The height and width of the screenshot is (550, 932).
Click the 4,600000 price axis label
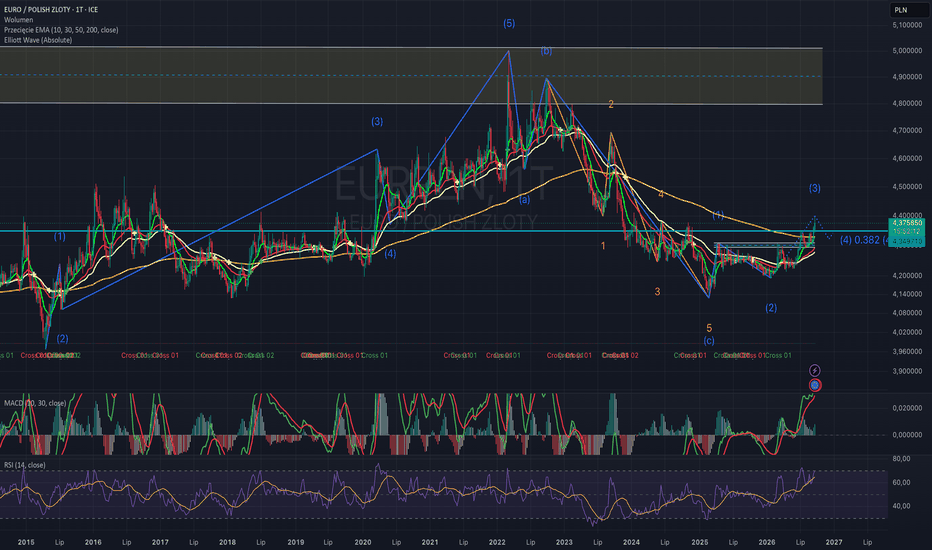pos(907,158)
